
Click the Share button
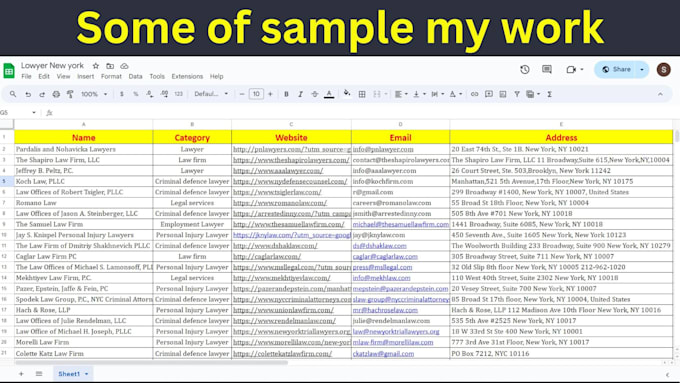tap(616, 69)
